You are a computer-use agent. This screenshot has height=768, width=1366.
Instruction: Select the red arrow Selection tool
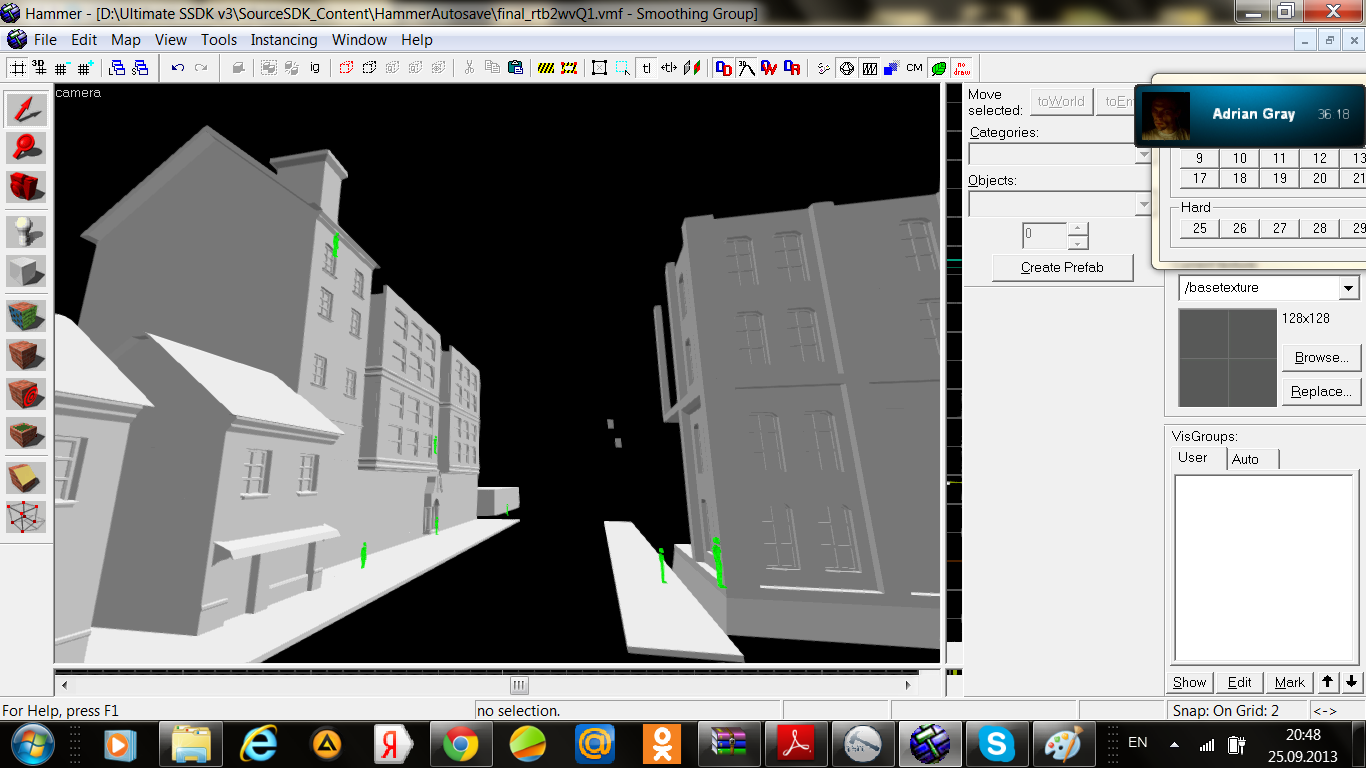click(27, 110)
